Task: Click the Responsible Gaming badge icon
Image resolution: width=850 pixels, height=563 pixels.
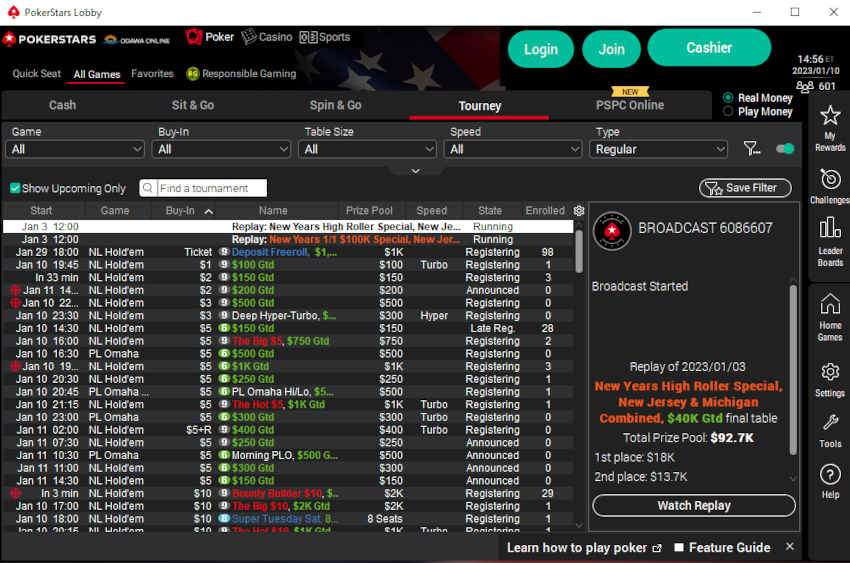Action: coord(192,74)
